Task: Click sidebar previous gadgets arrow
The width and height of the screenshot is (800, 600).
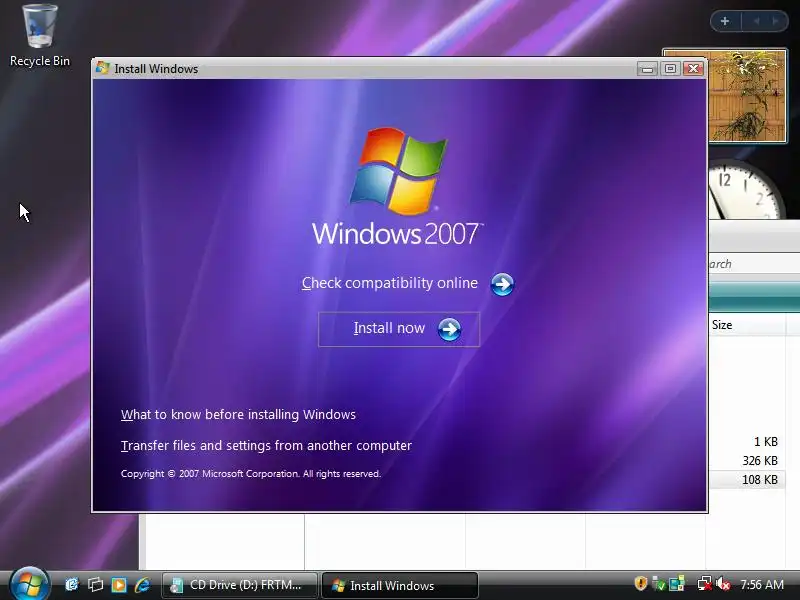Action: [x=756, y=21]
